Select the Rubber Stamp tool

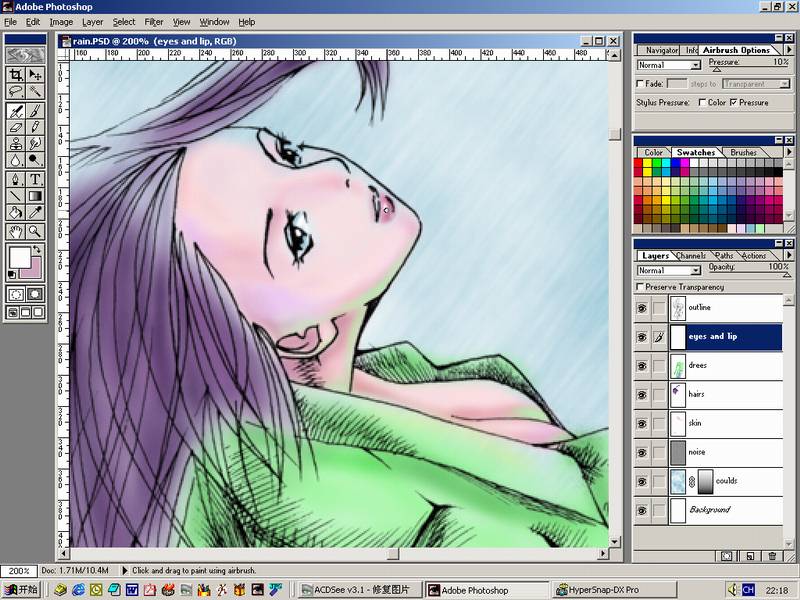pos(16,143)
